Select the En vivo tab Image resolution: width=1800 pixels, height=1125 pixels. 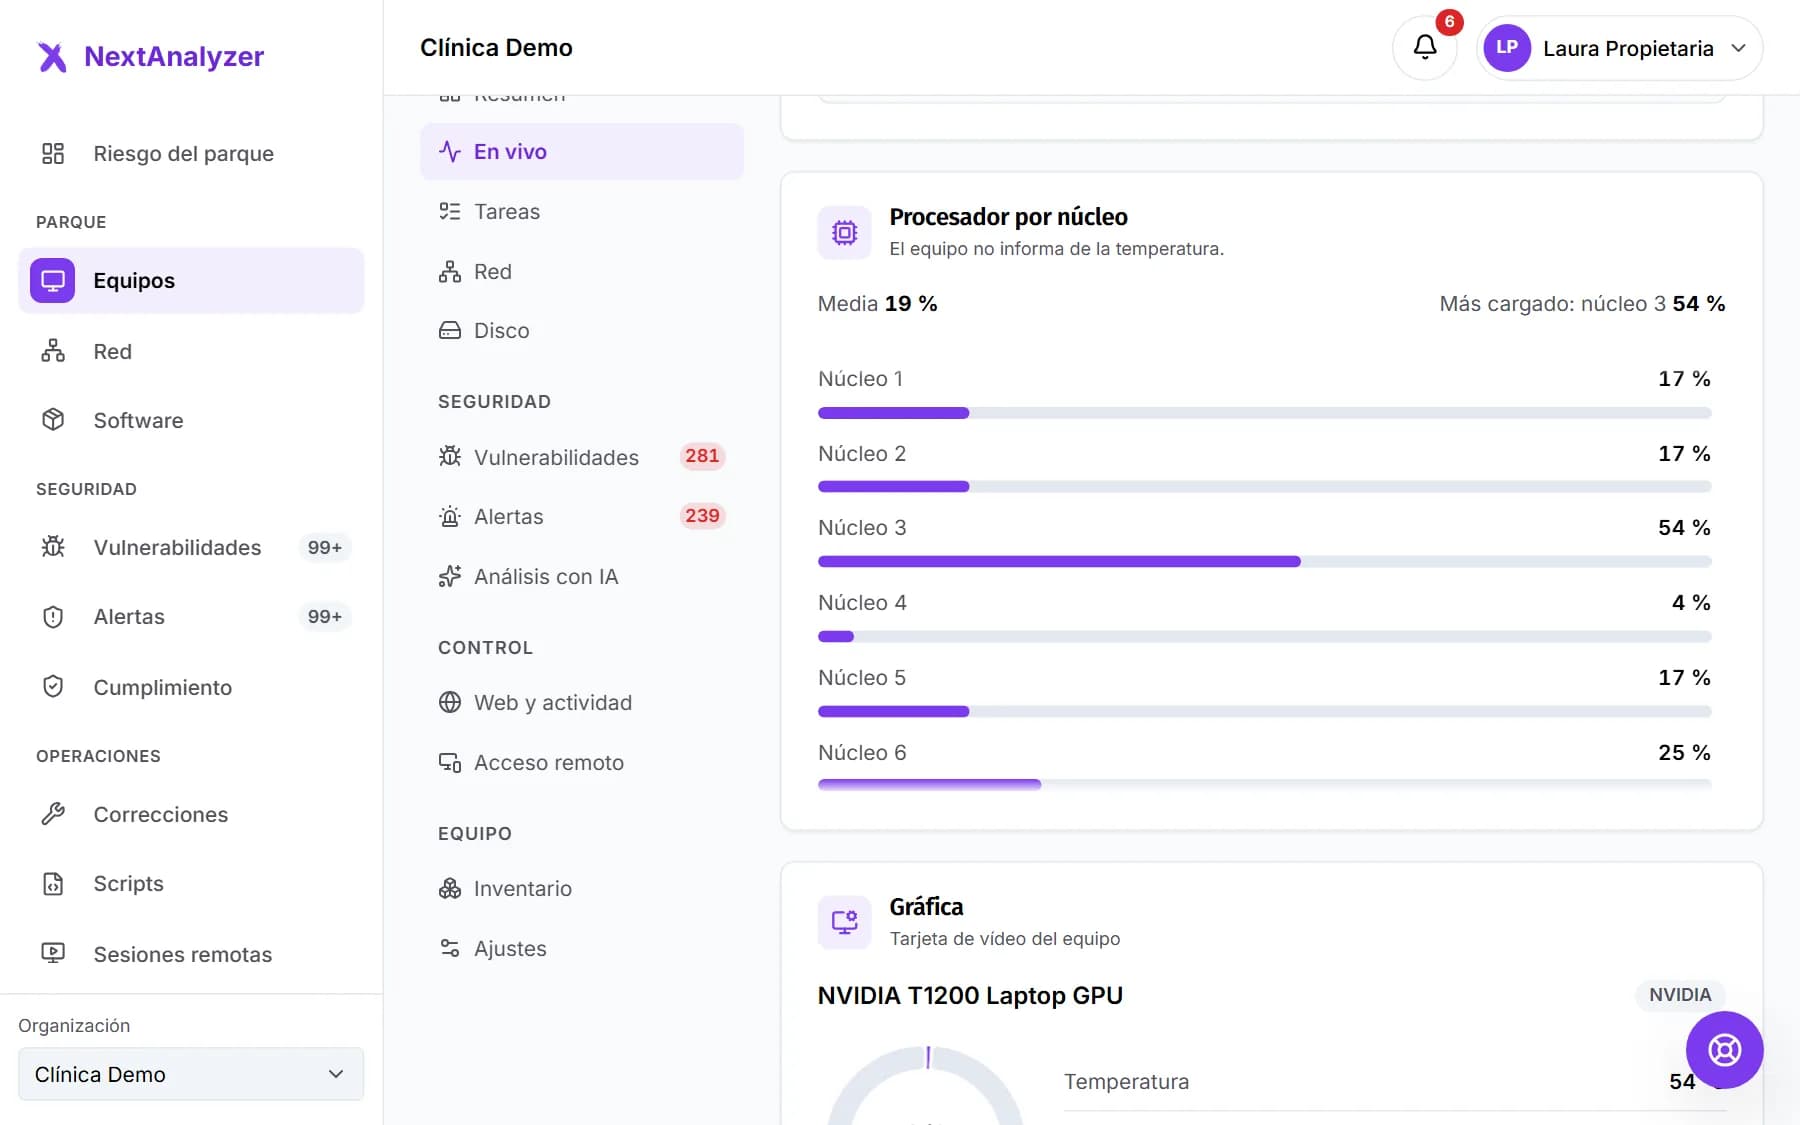coord(582,152)
